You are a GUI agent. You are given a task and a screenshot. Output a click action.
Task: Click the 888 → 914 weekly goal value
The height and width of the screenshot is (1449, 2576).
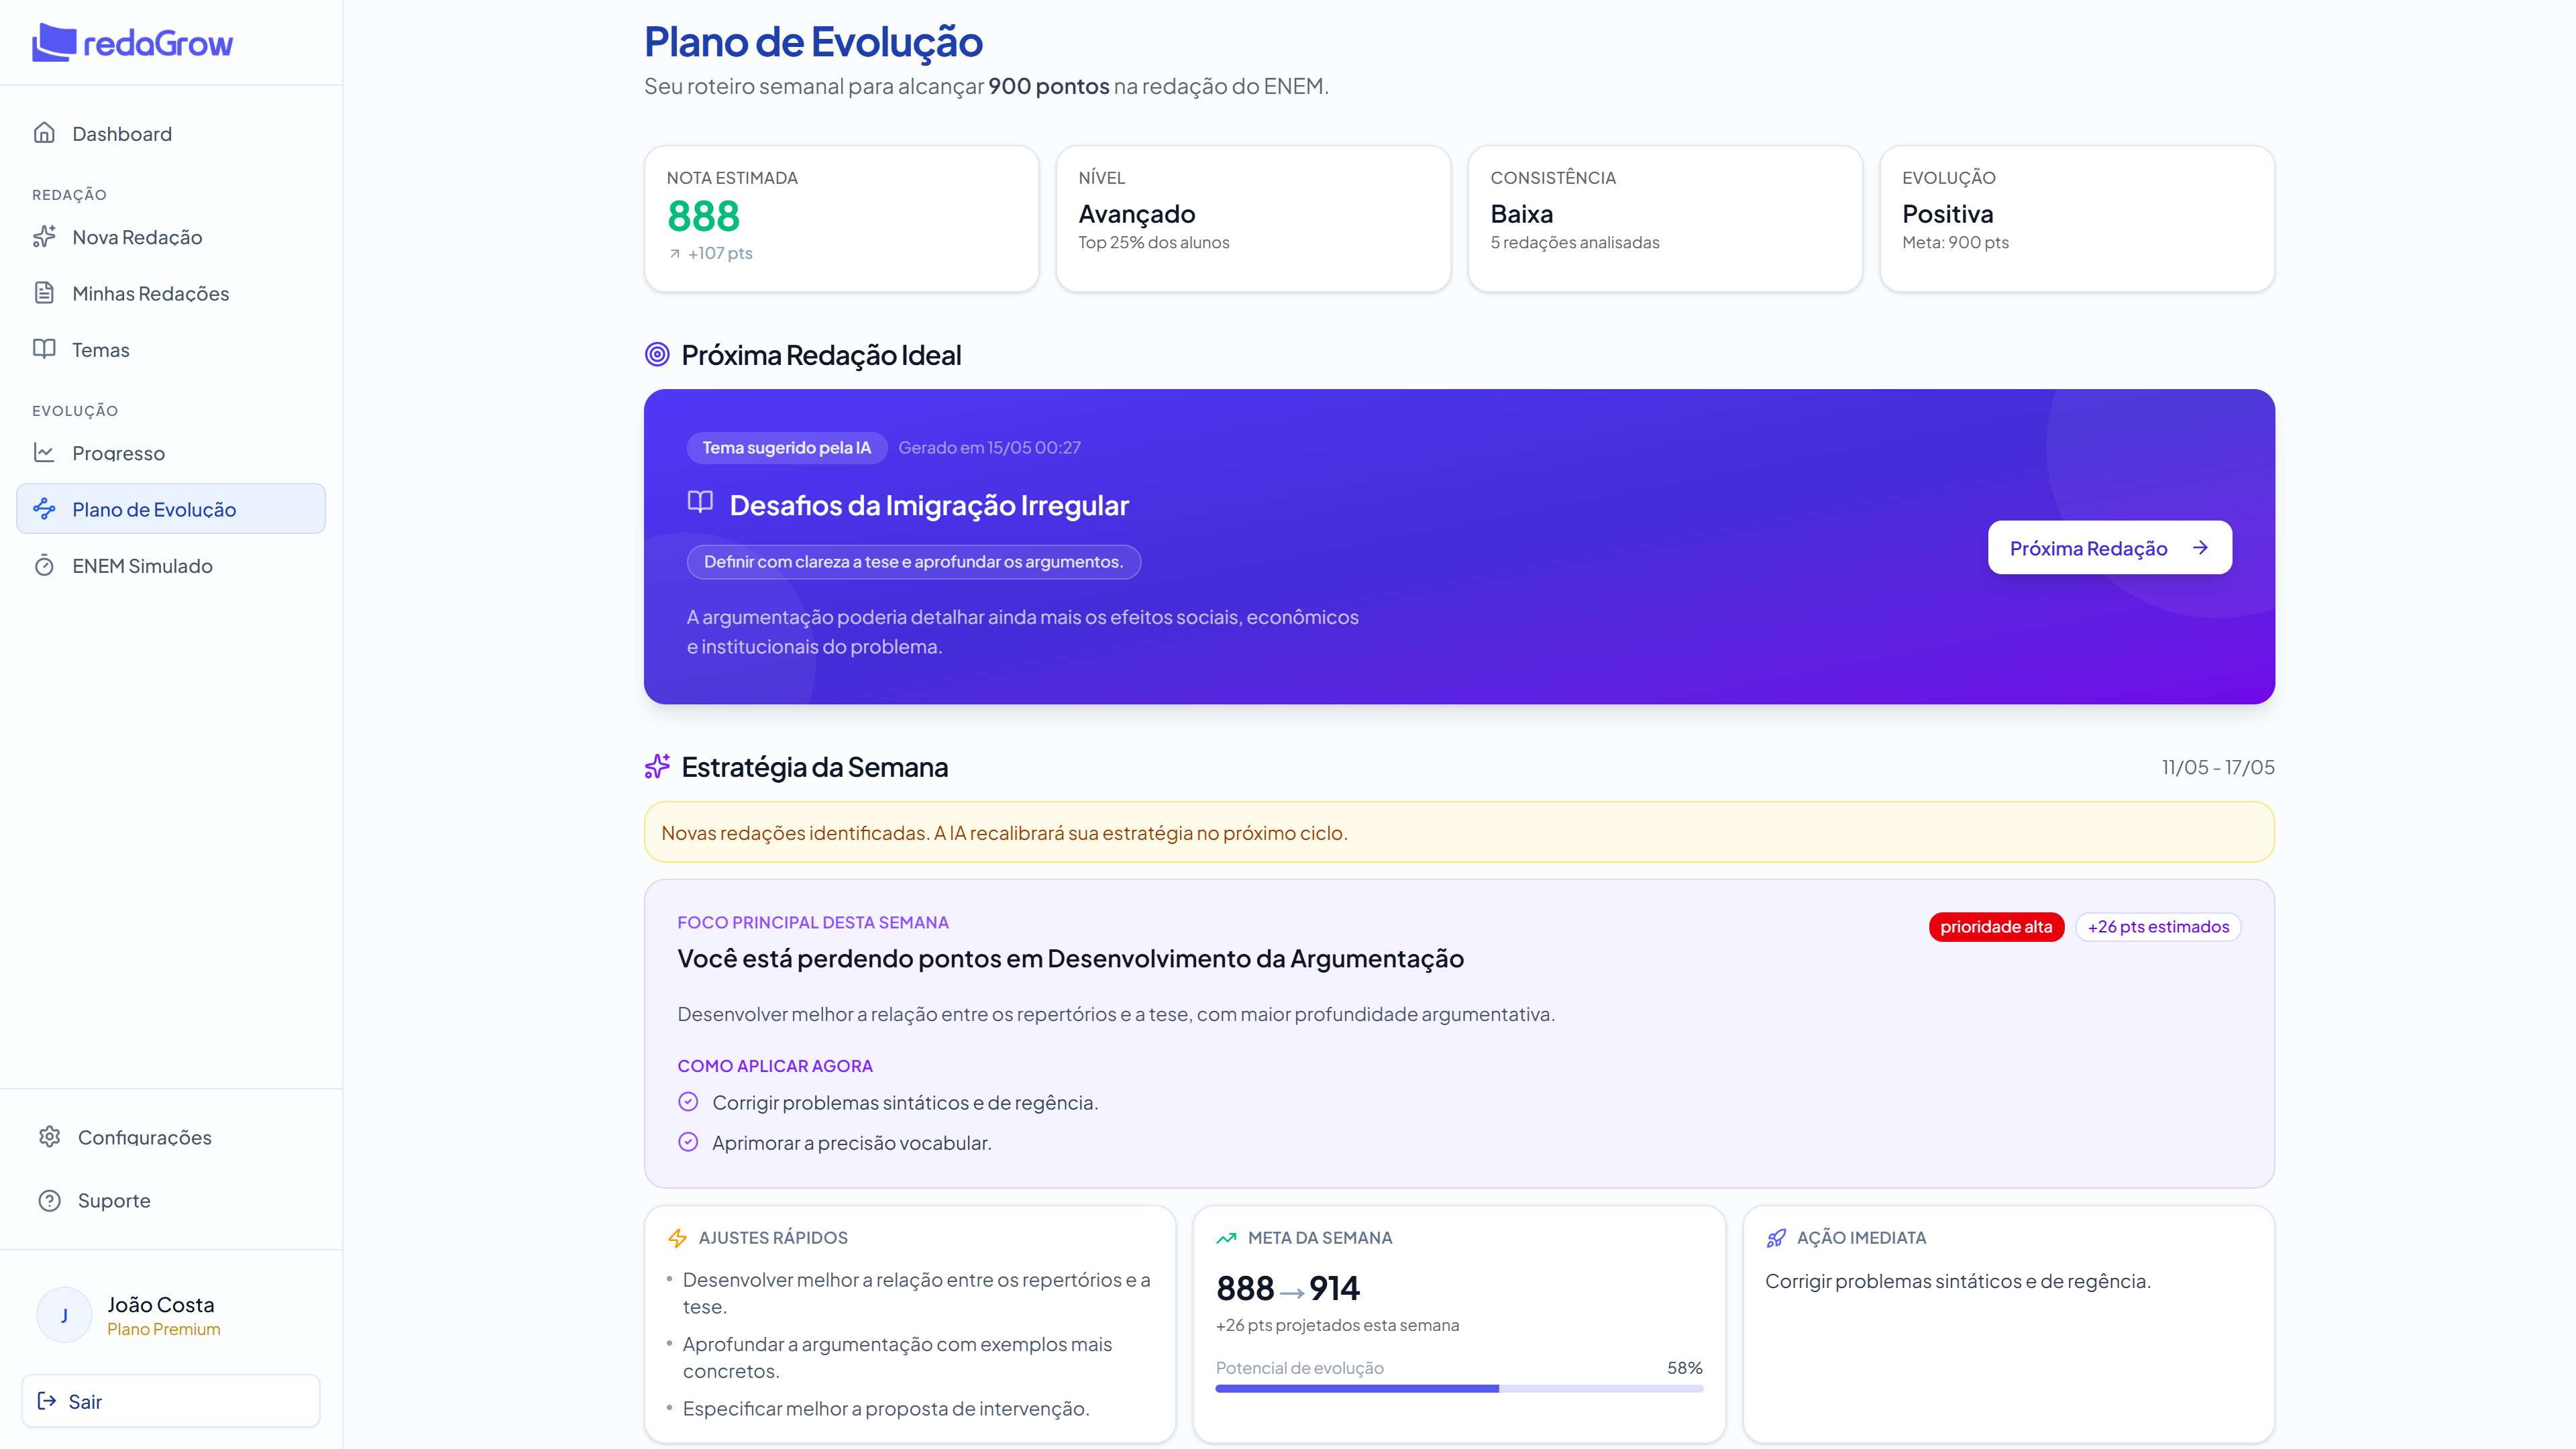point(1288,1288)
